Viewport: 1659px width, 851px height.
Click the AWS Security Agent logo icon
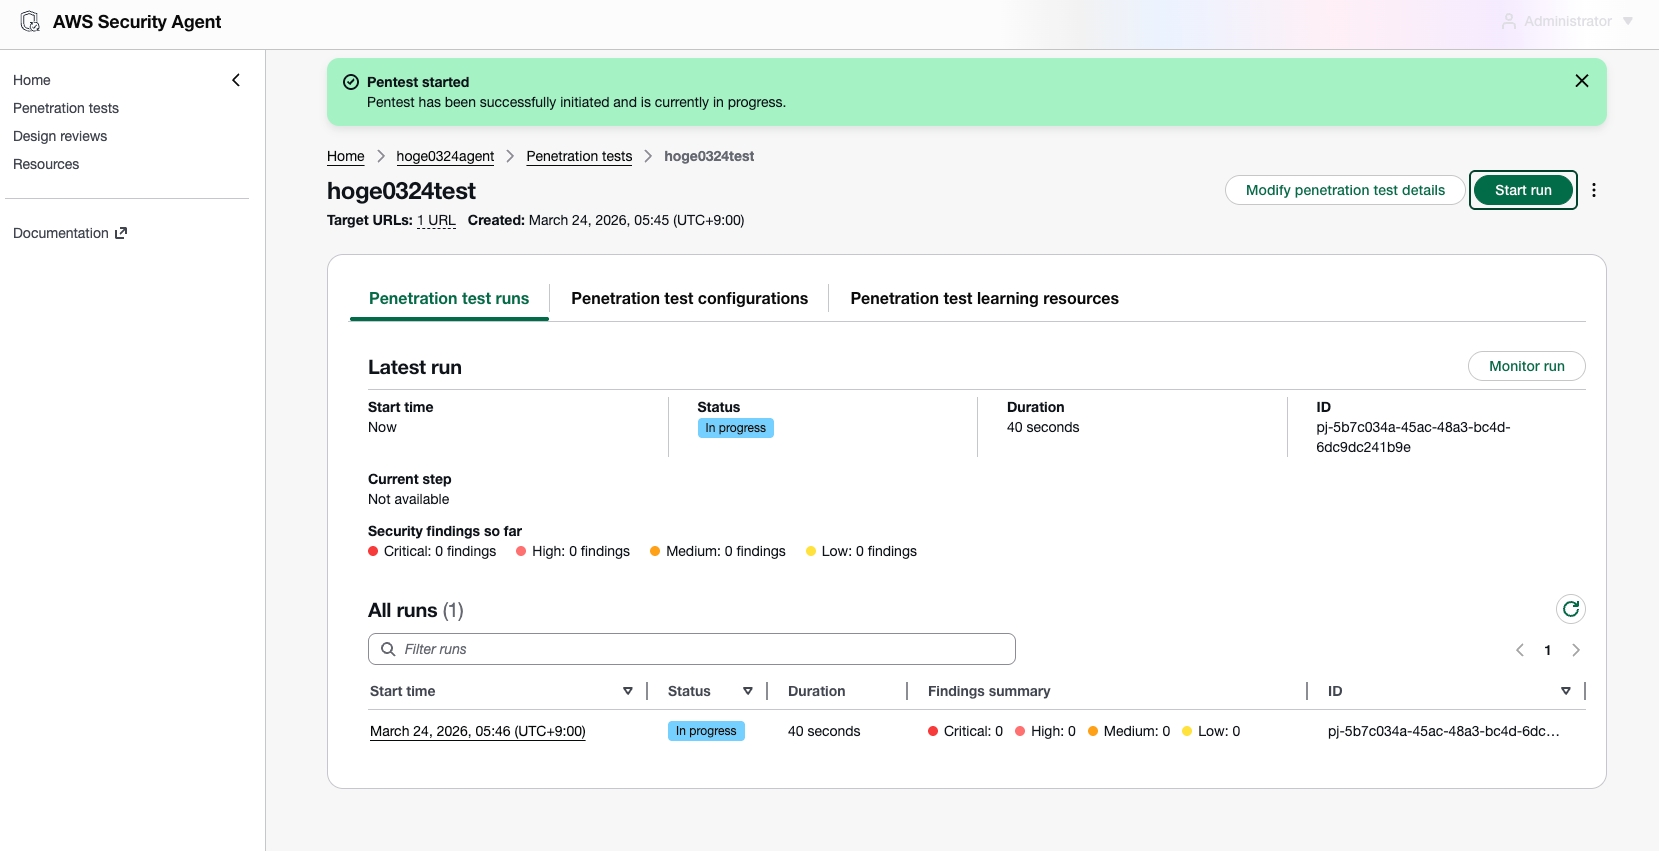[x=31, y=22]
